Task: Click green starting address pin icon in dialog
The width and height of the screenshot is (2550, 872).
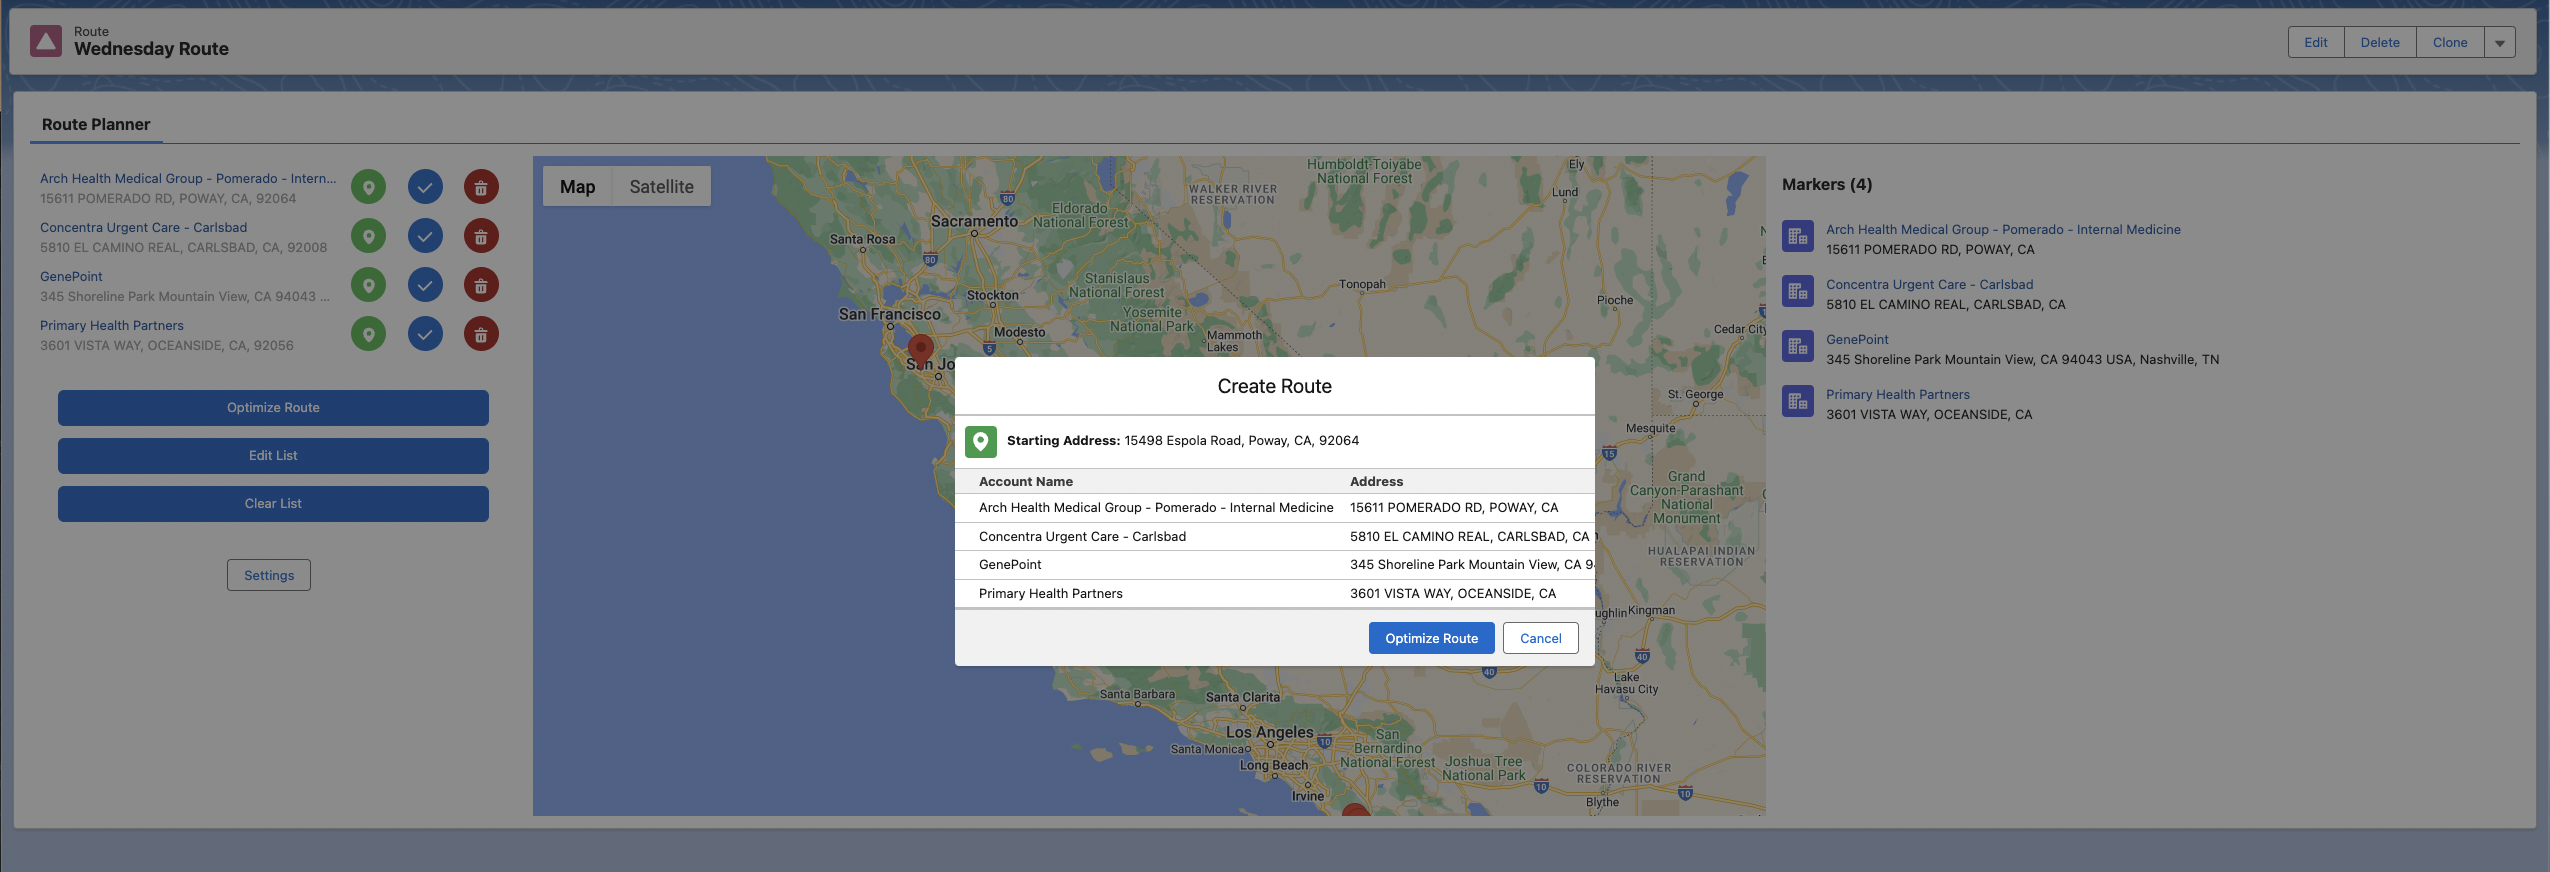Action: [981, 441]
